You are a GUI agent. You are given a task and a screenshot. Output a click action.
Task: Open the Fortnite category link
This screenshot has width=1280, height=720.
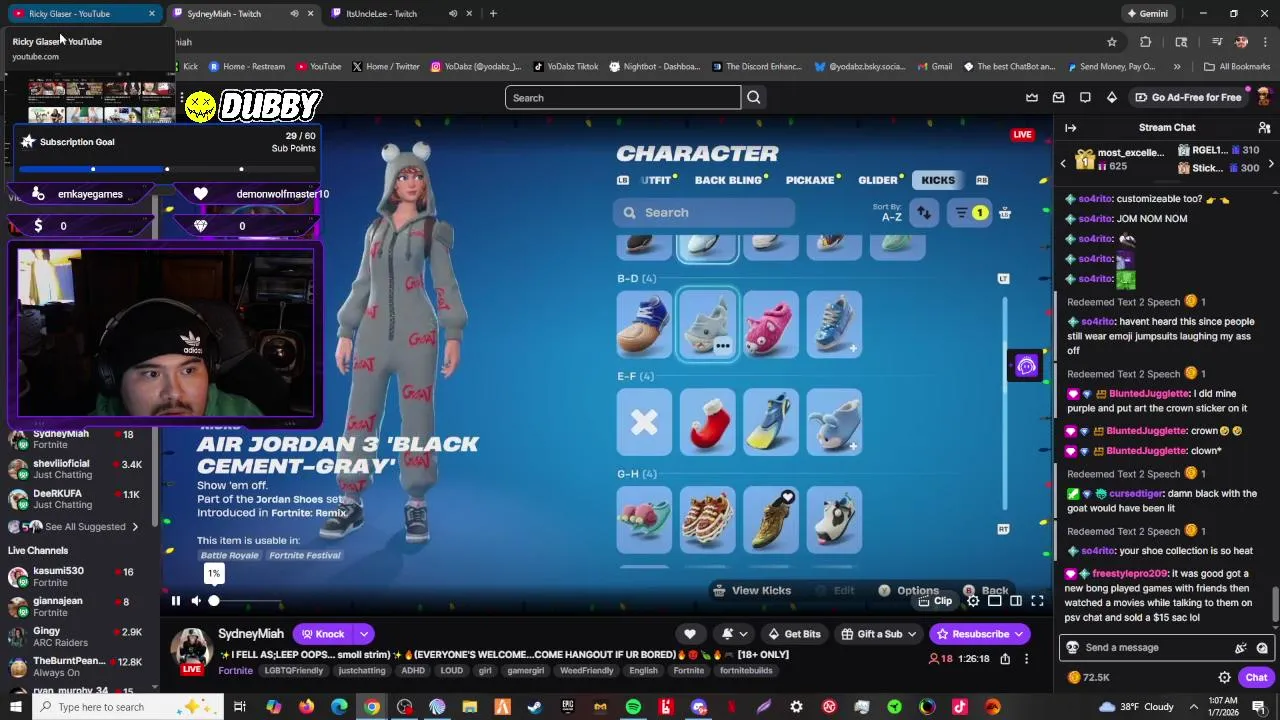pos(235,671)
